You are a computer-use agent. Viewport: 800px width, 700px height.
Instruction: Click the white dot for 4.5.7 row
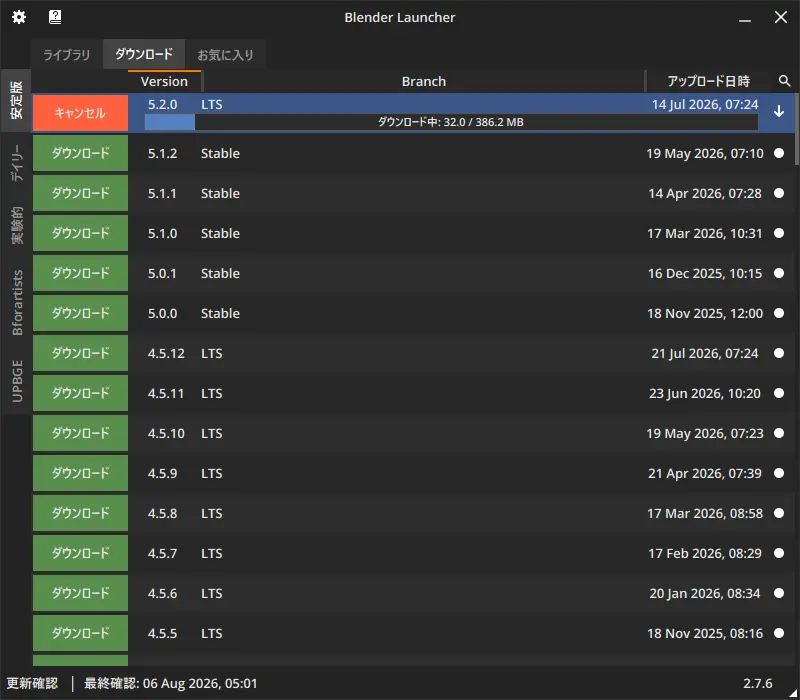[x=779, y=553]
